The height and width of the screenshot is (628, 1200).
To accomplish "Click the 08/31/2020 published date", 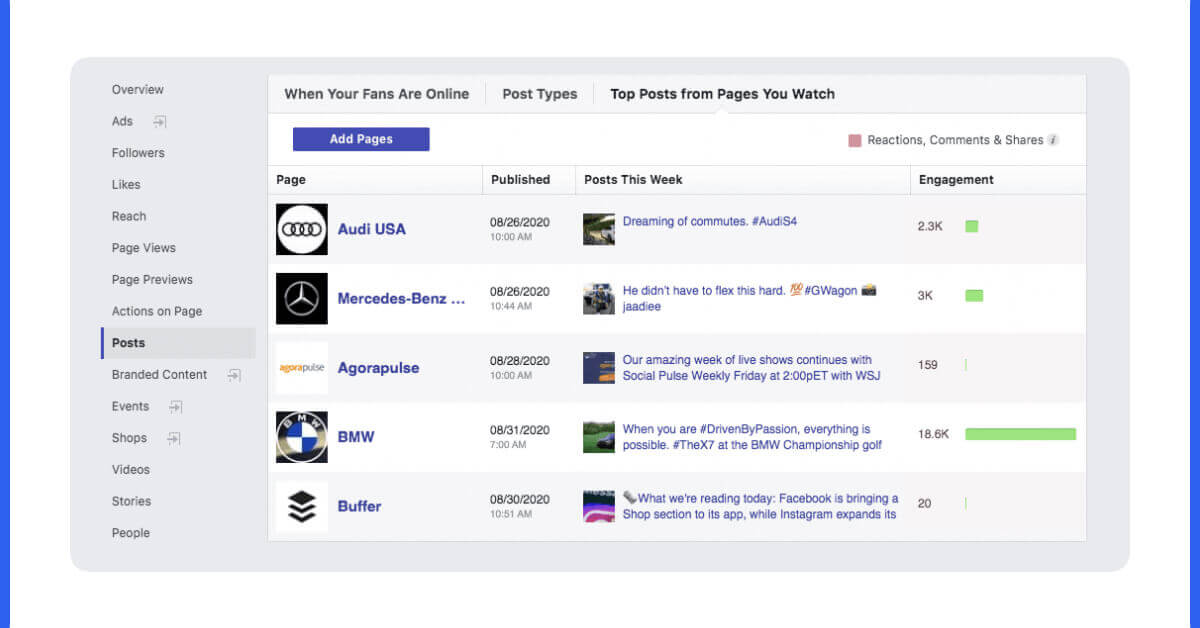I will coord(520,430).
